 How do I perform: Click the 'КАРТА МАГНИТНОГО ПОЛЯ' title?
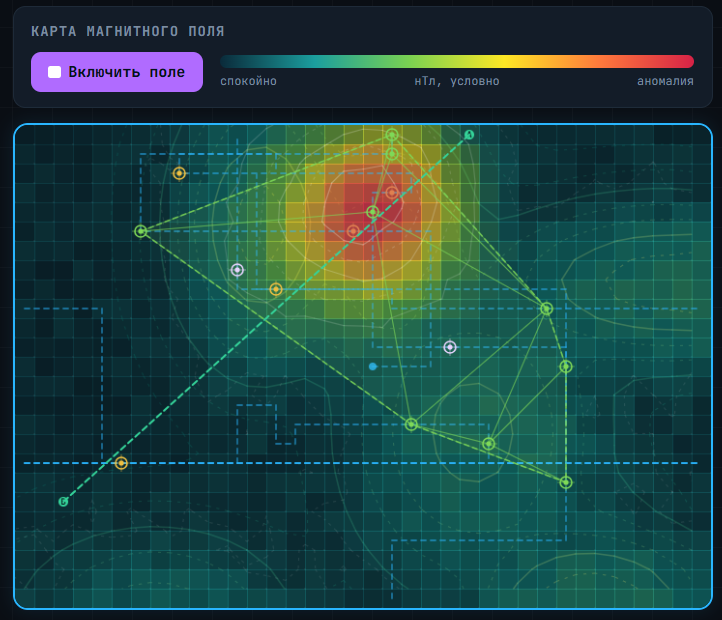click(x=128, y=31)
